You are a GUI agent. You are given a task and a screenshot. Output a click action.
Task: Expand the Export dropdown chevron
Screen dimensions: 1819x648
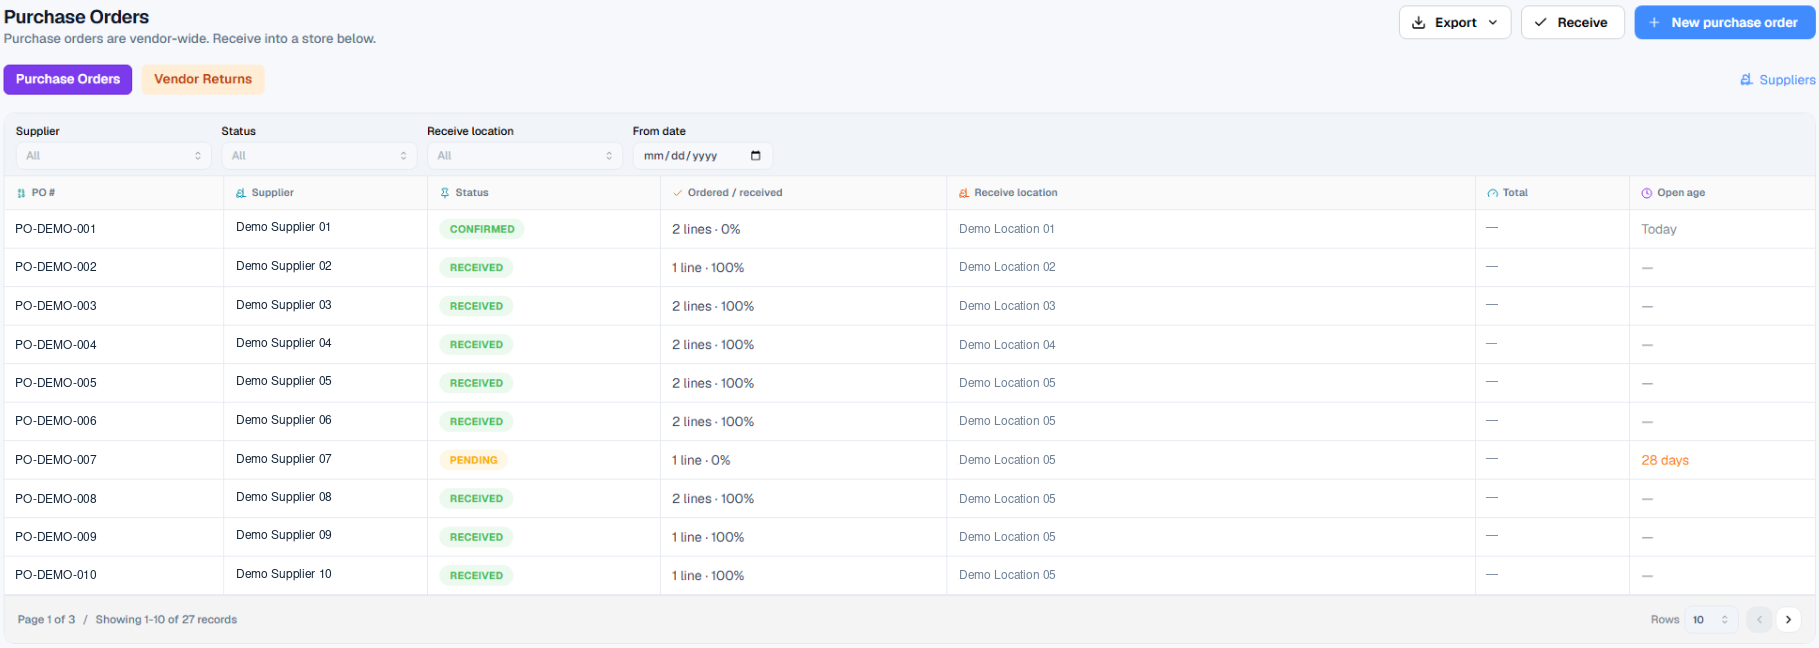click(1493, 22)
